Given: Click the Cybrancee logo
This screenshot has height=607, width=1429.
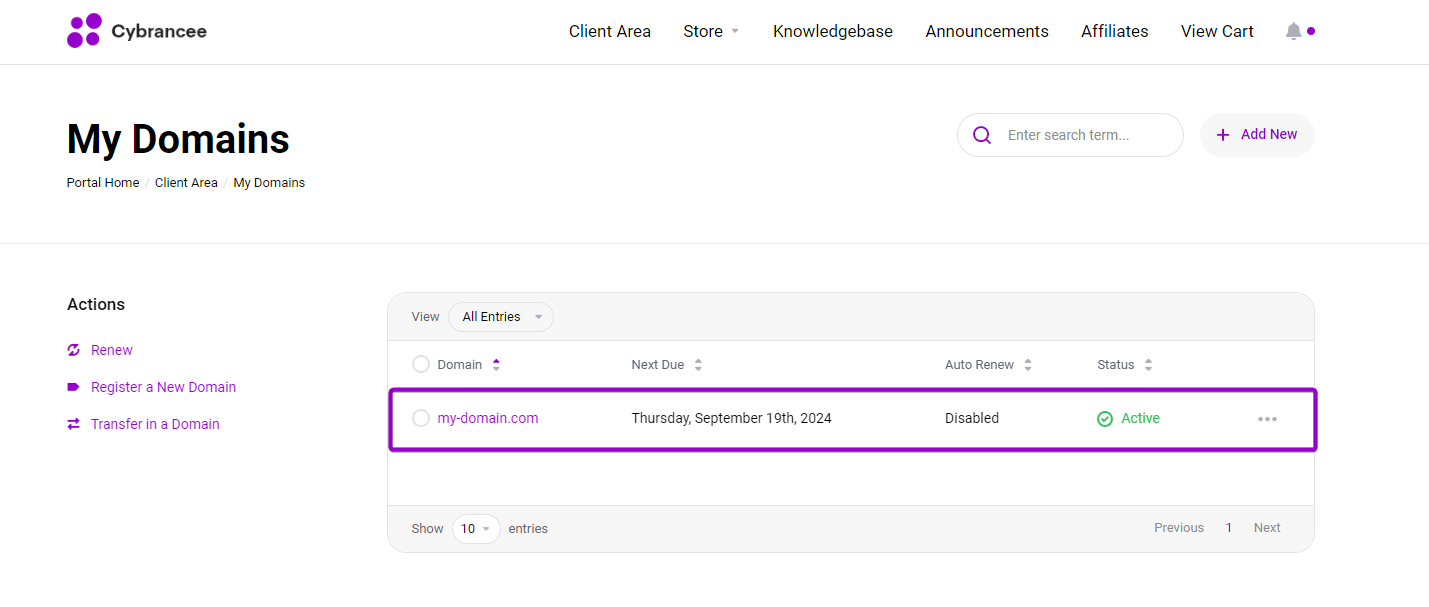Looking at the screenshot, I should [136, 31].
